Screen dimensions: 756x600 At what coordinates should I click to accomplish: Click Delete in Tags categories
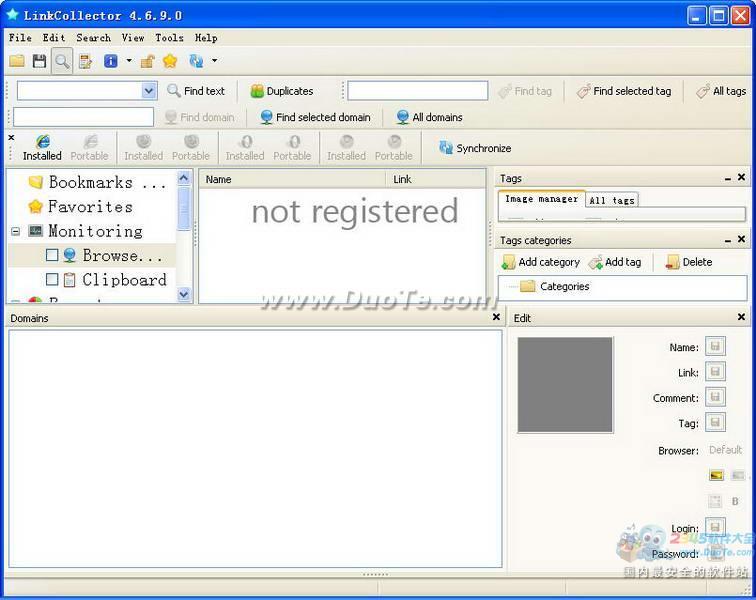[x=689, y=262]
